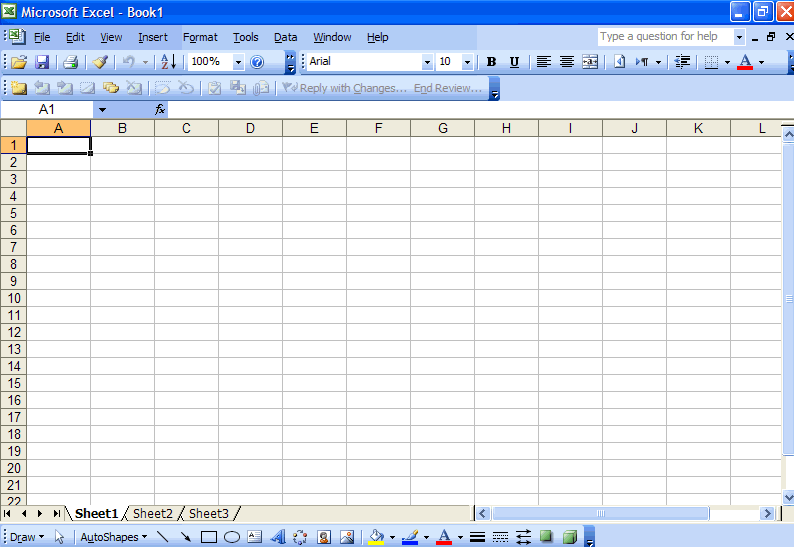Open the Fill Color dropdown arrow
This screenshot has width=794, height=547.
[x=392, y=537]
